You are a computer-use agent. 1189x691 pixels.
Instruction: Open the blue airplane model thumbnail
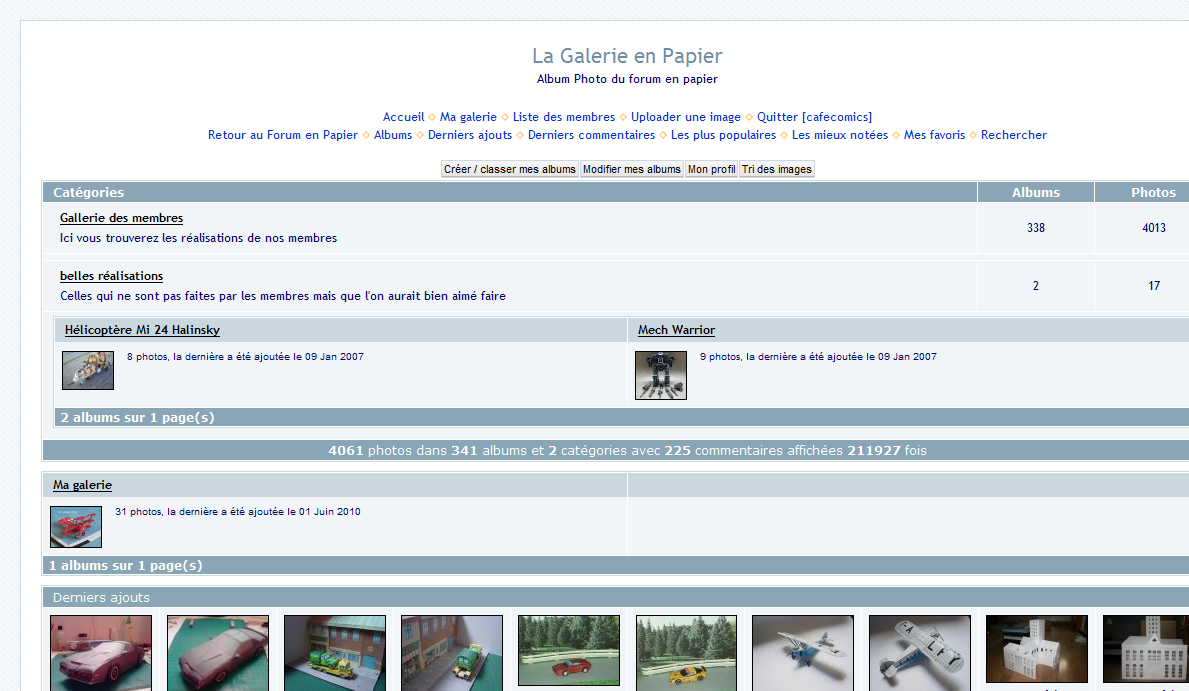point(802,652)
